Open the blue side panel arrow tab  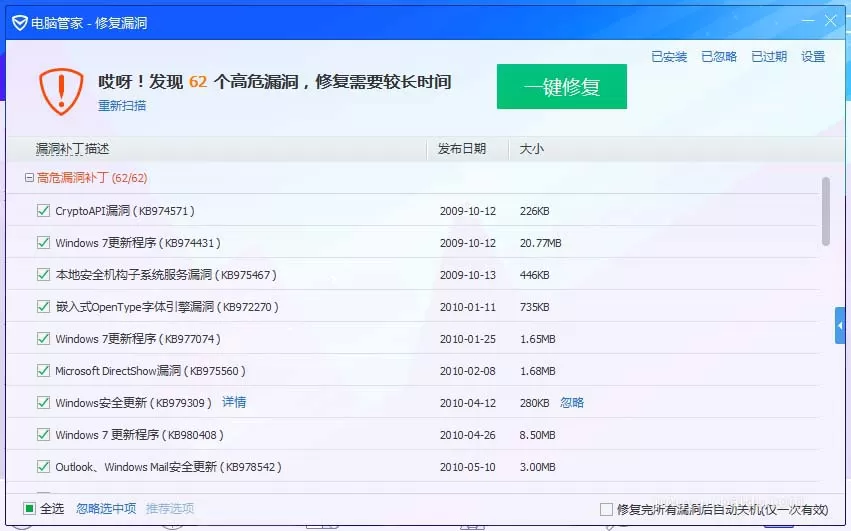point(840,325)
